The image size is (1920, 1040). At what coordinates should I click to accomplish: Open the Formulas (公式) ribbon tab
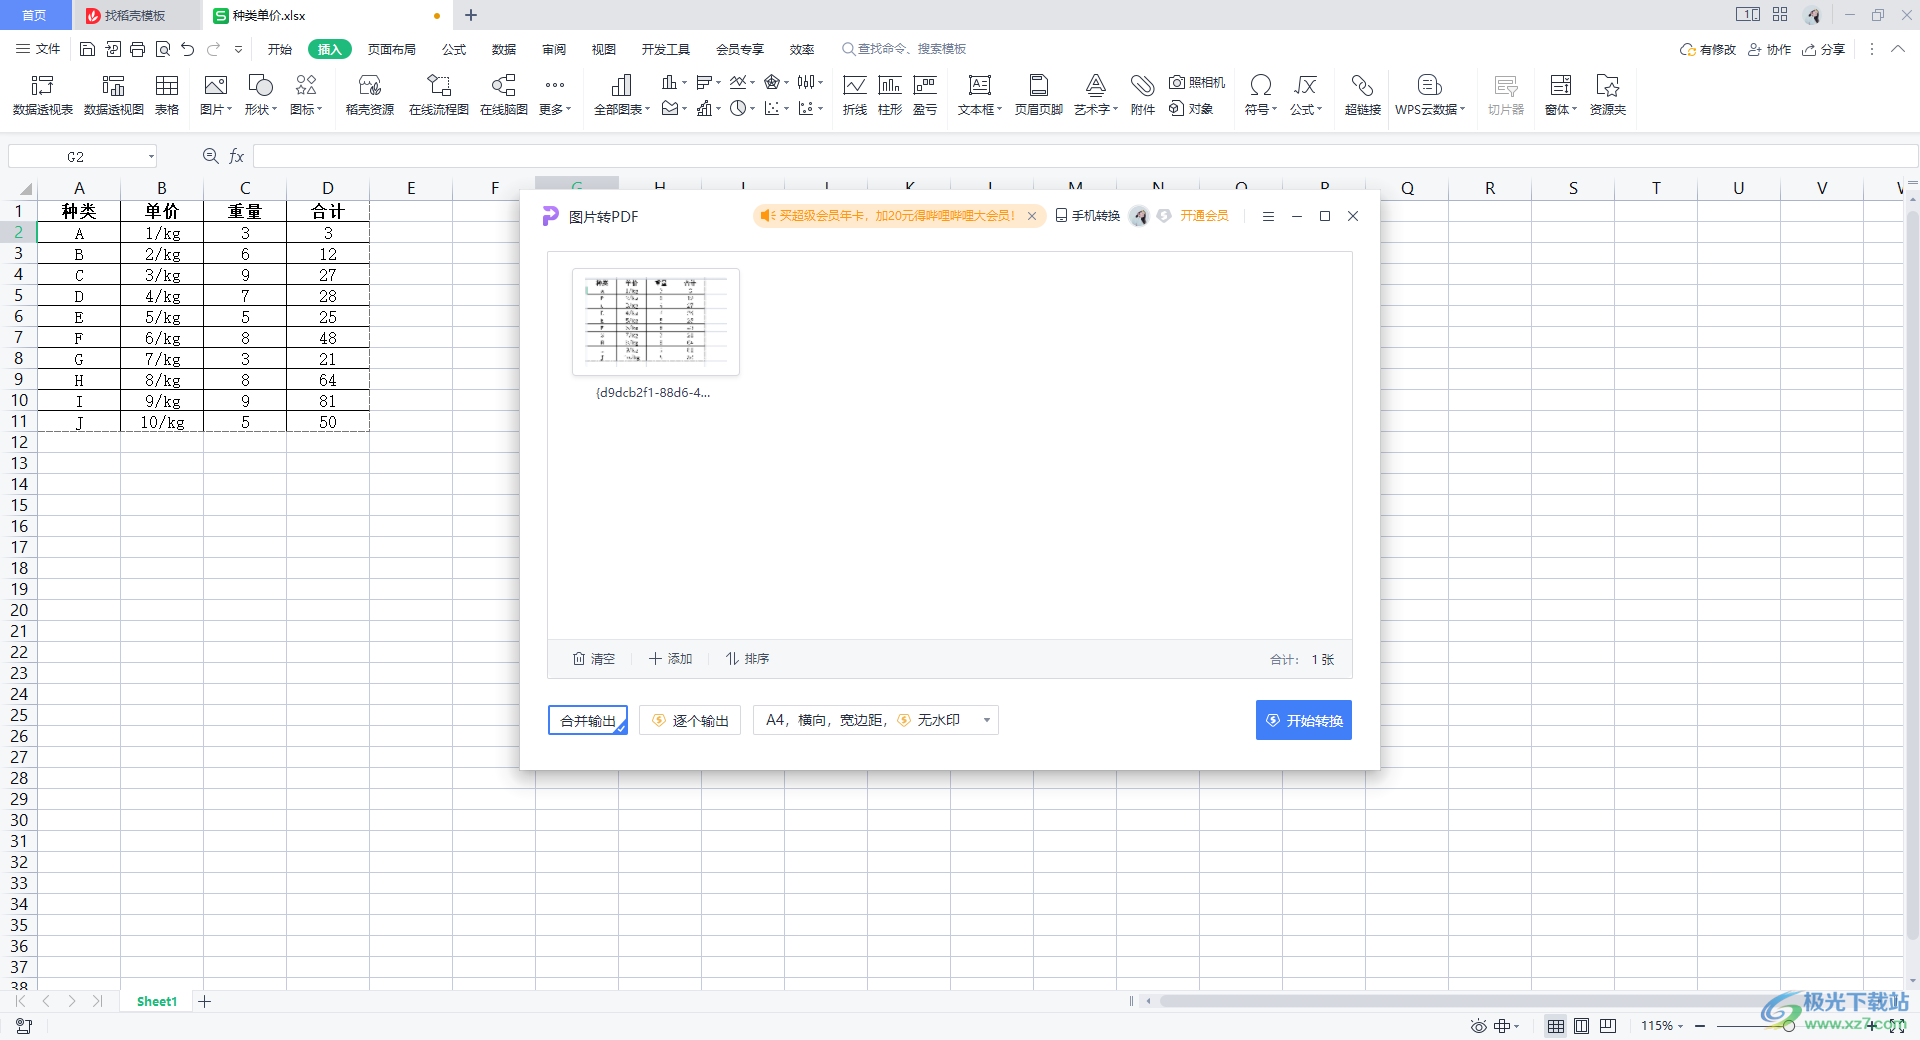[454, 49]
